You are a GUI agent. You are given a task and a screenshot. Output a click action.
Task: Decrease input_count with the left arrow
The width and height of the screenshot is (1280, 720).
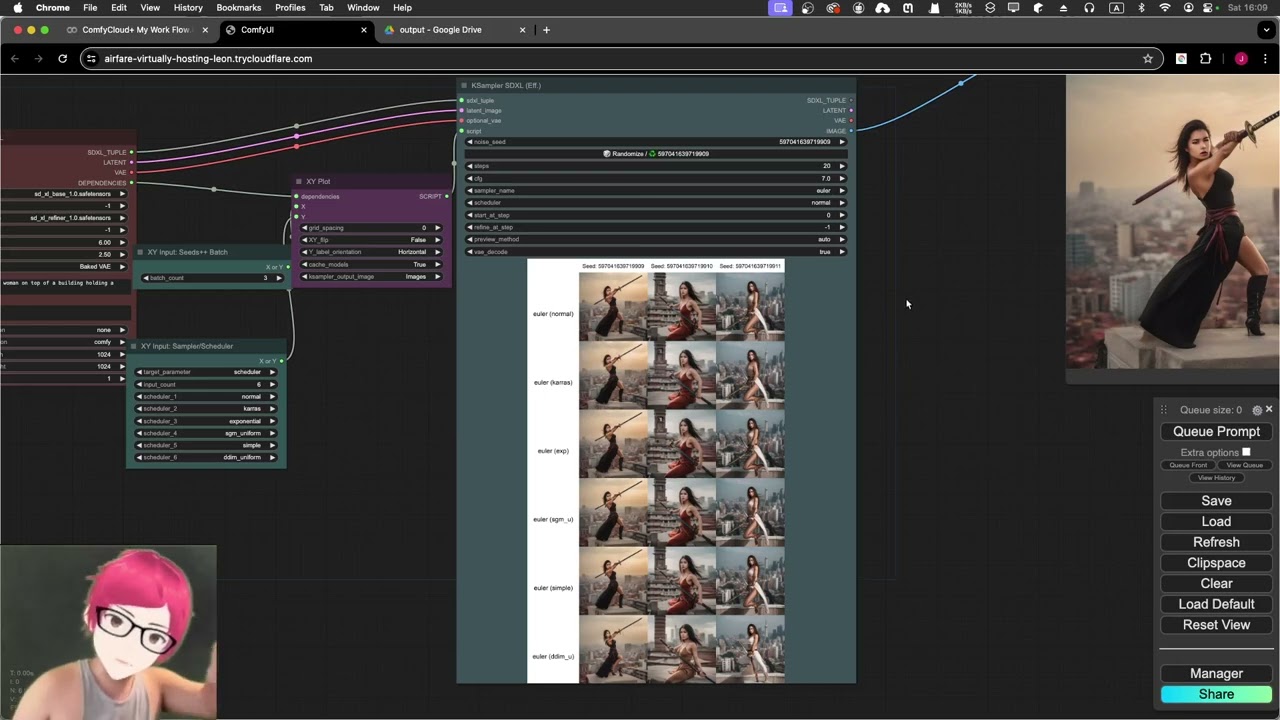139,385
